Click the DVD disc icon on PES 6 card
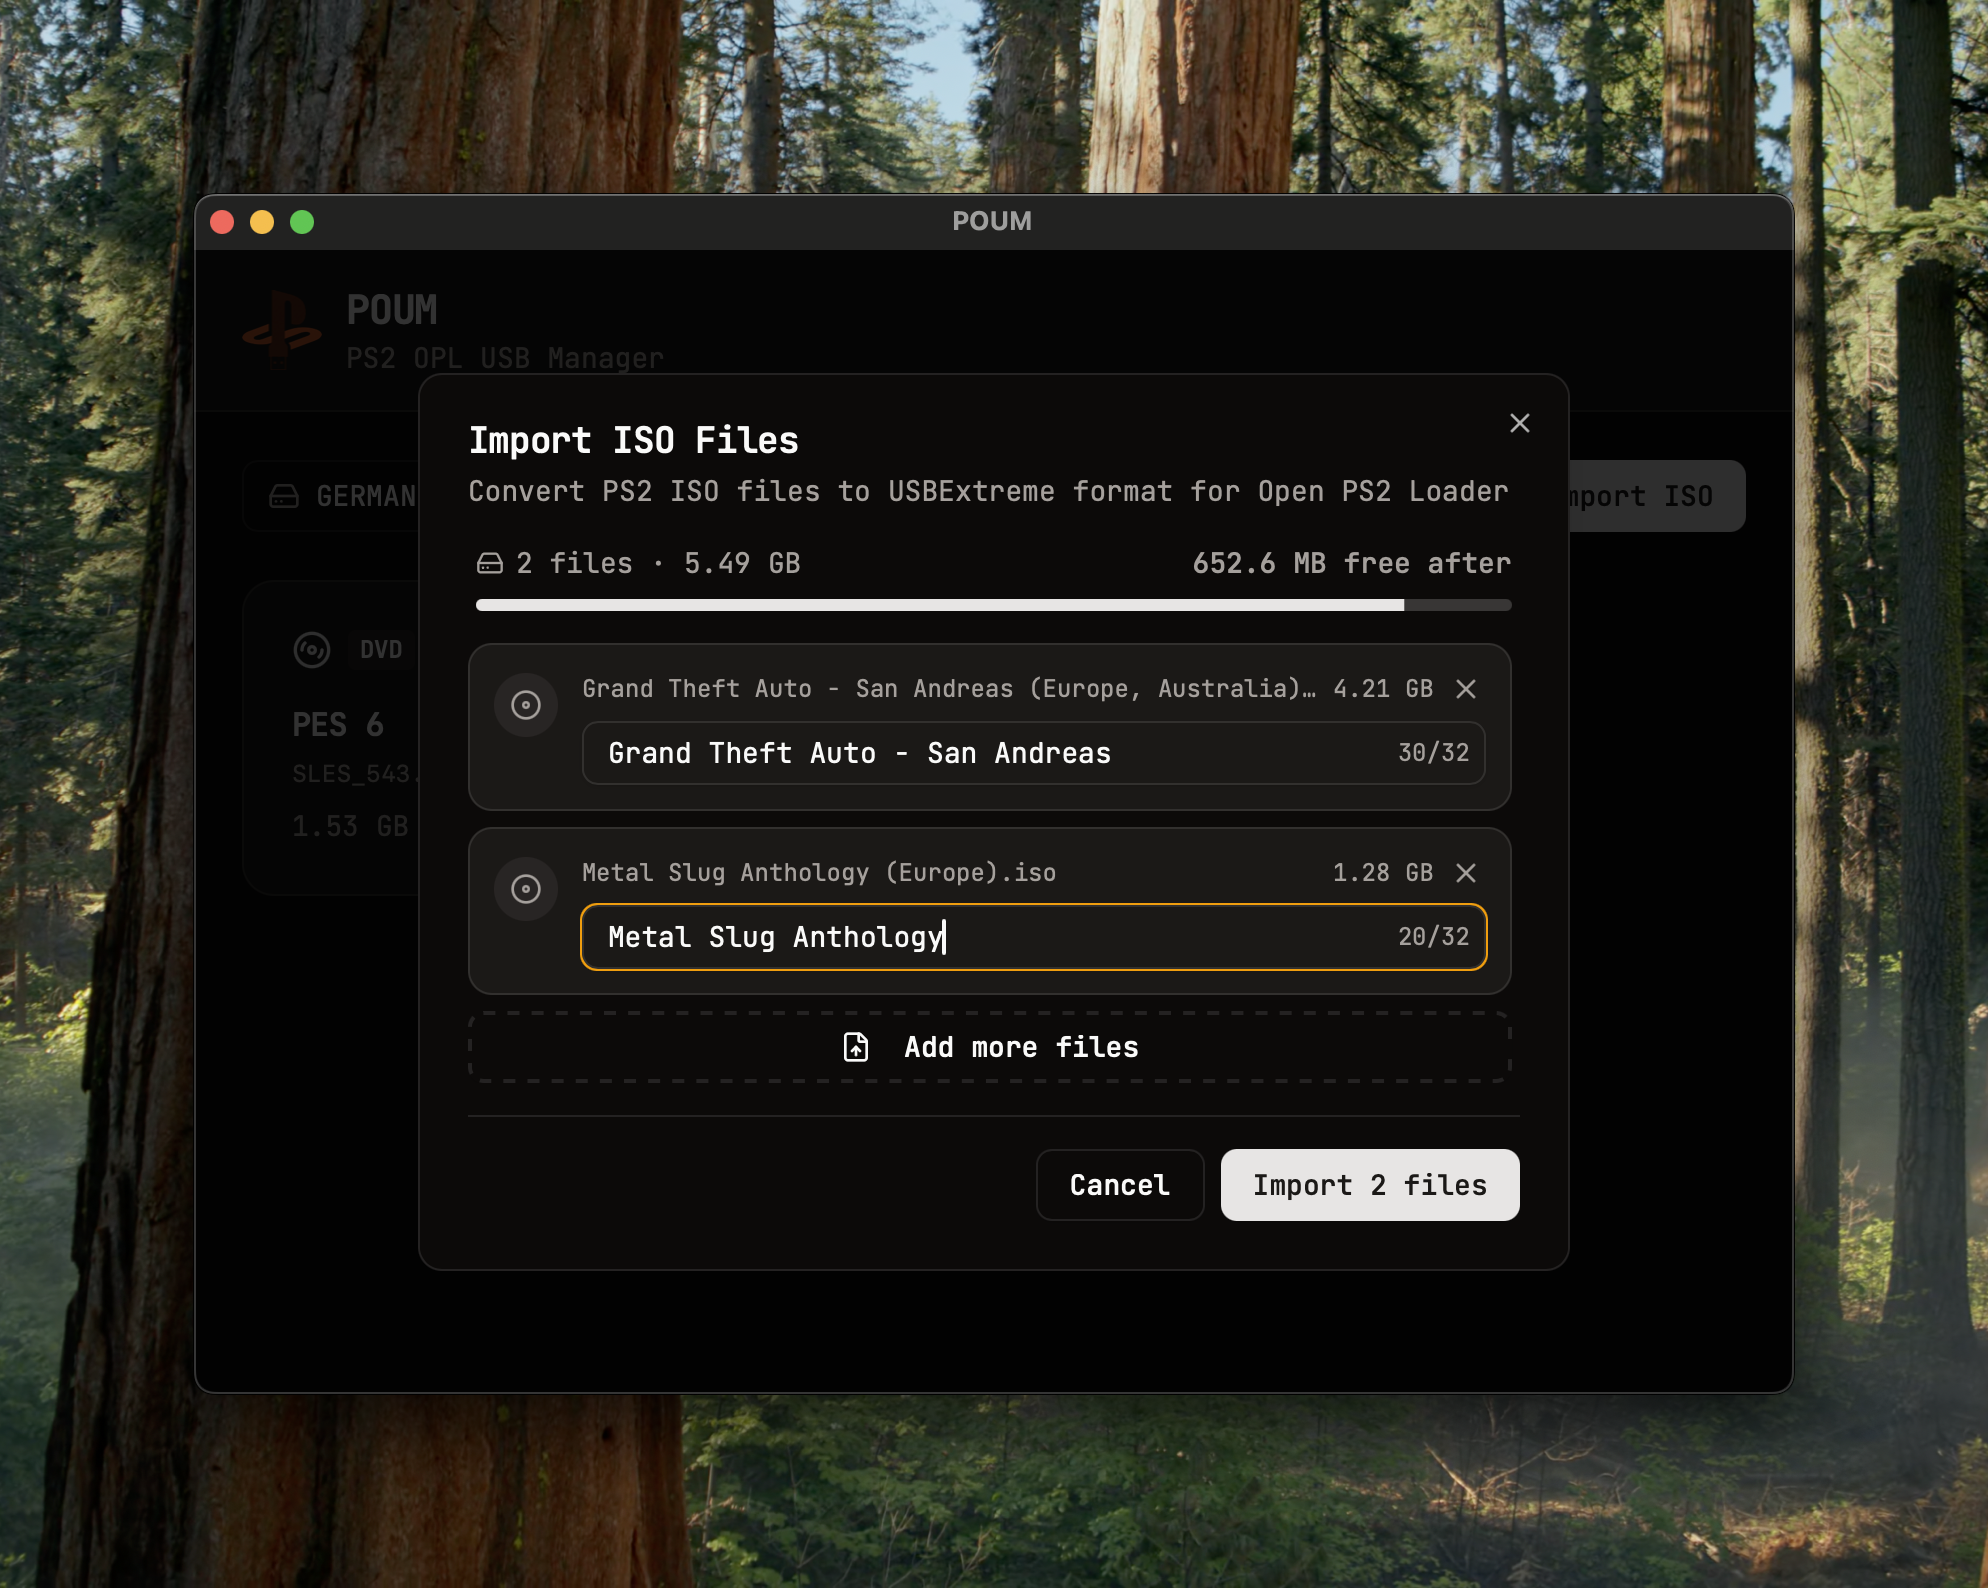The image size is (1988, 1588). click(312, 650)
